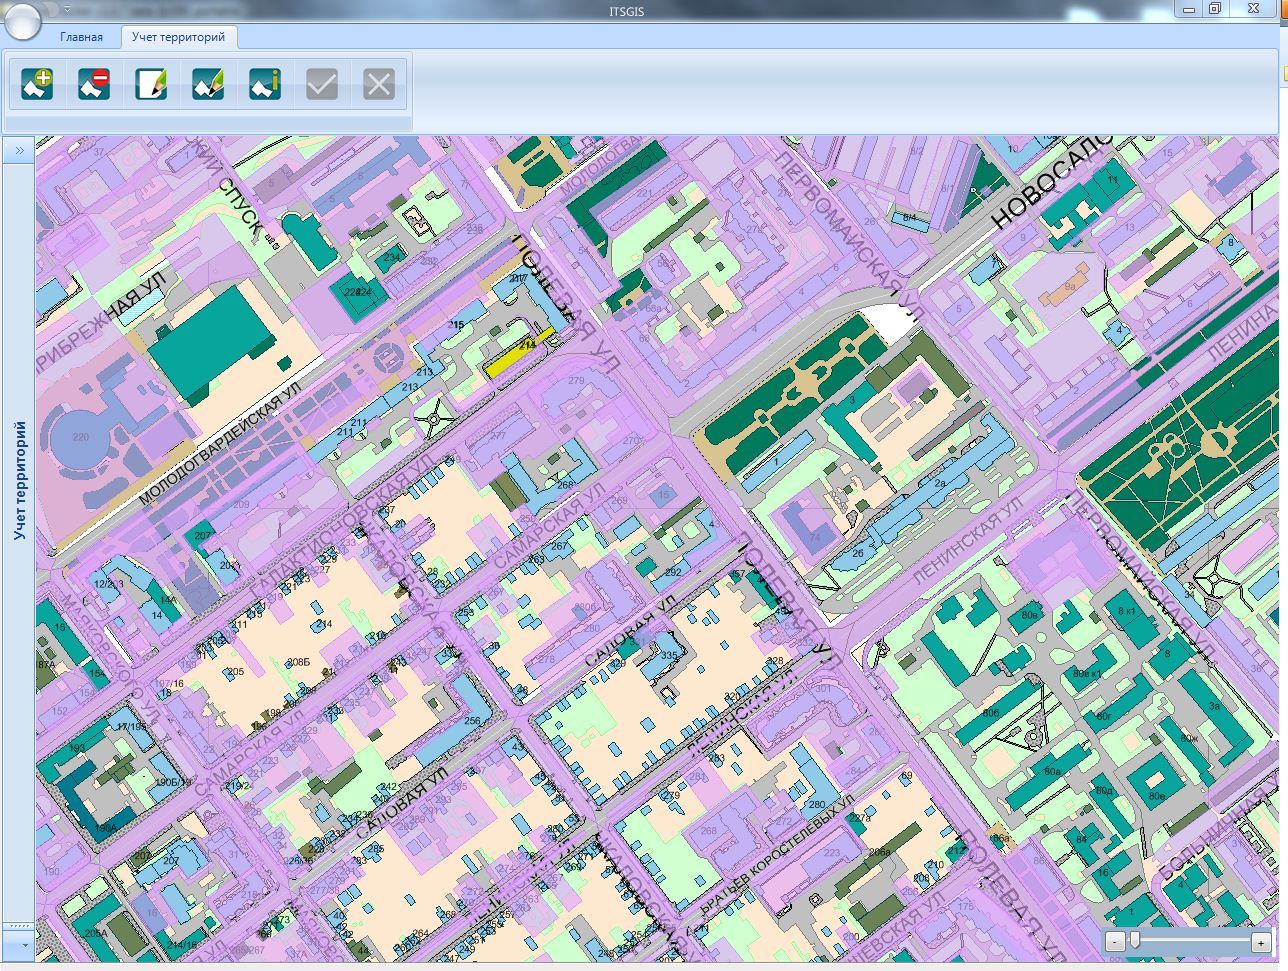The height and width of the screenshot is (971, 1288).
Task: Open the vertical Учет территорий side panel
Action: (x=20, y=480)
